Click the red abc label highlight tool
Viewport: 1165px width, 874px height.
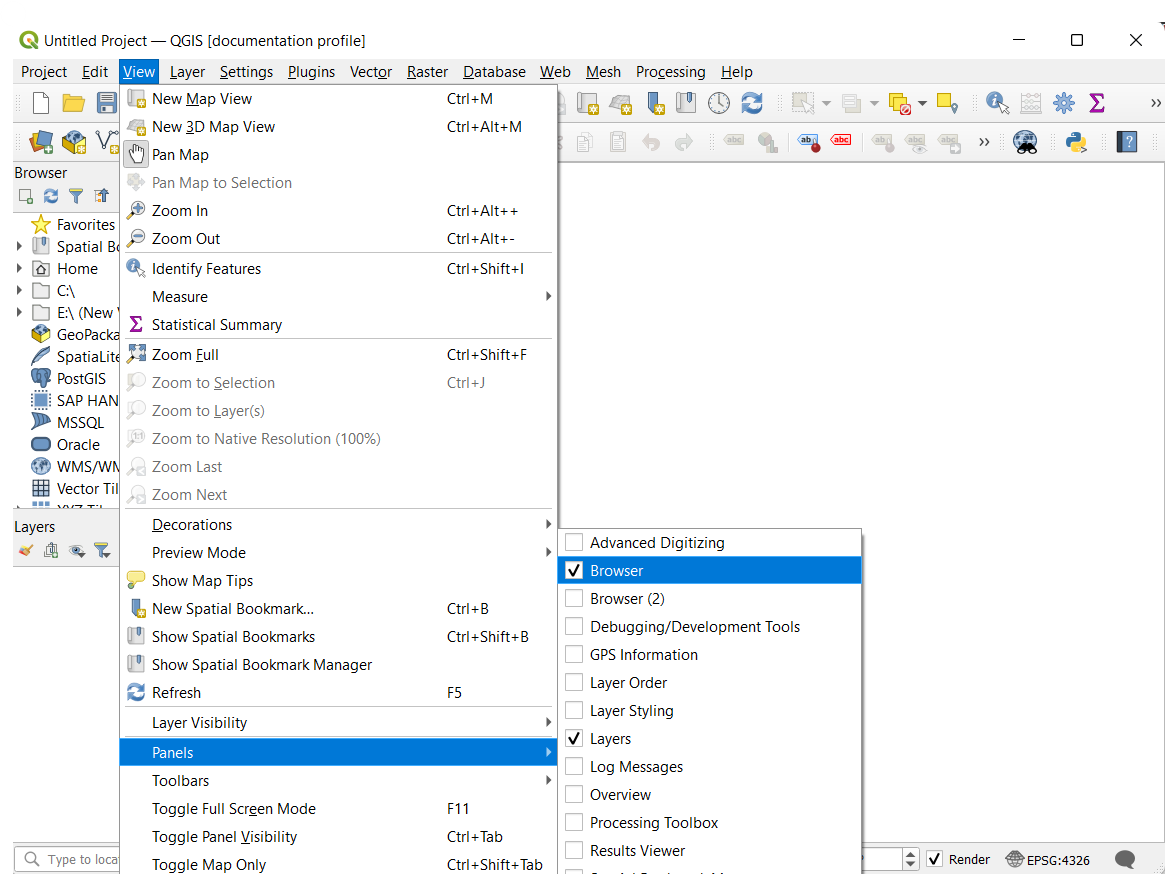tap(841, 140)
